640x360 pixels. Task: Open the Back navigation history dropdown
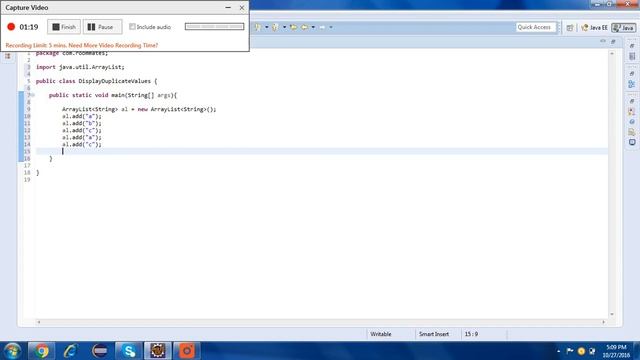(313, 27)
